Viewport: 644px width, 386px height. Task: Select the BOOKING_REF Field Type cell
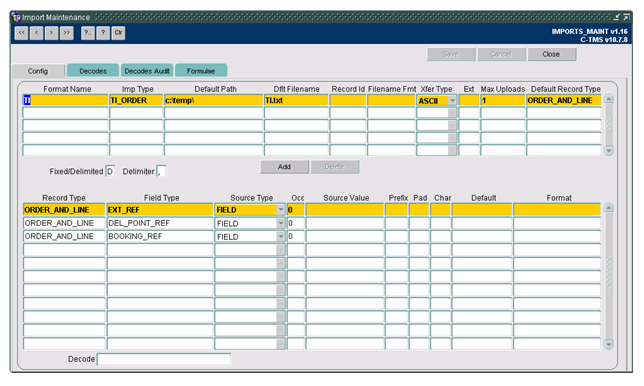click(160, 236)
